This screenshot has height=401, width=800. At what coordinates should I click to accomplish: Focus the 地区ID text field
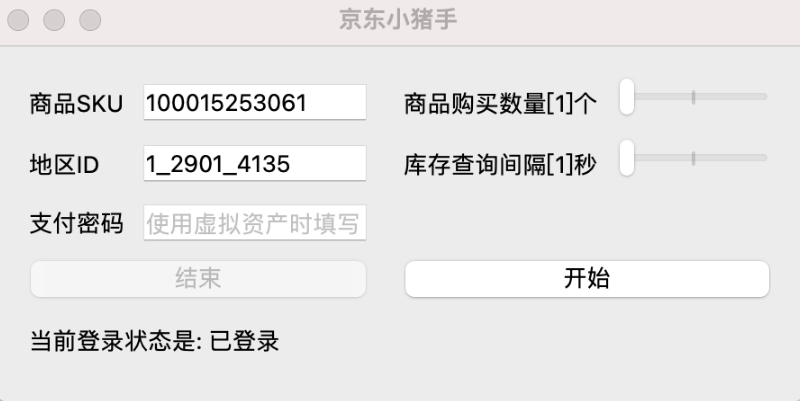[255, 163]
